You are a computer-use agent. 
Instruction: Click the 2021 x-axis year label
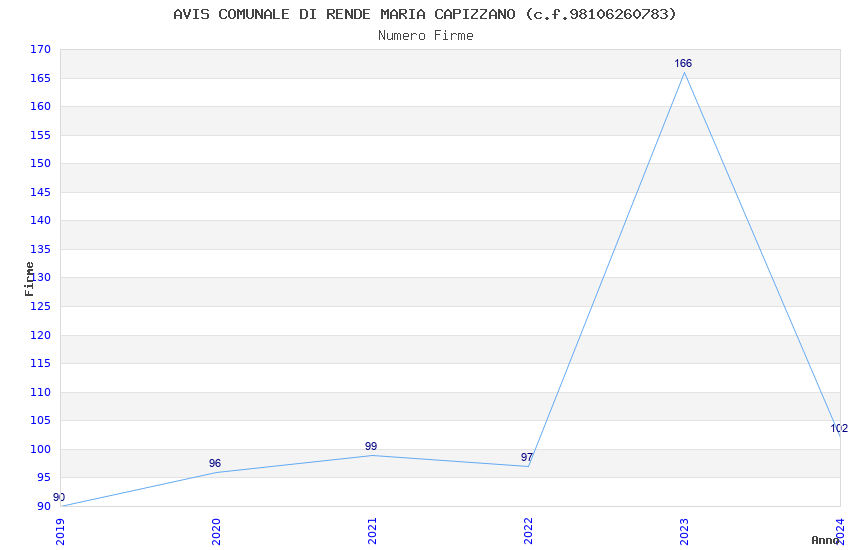(372, 532)
